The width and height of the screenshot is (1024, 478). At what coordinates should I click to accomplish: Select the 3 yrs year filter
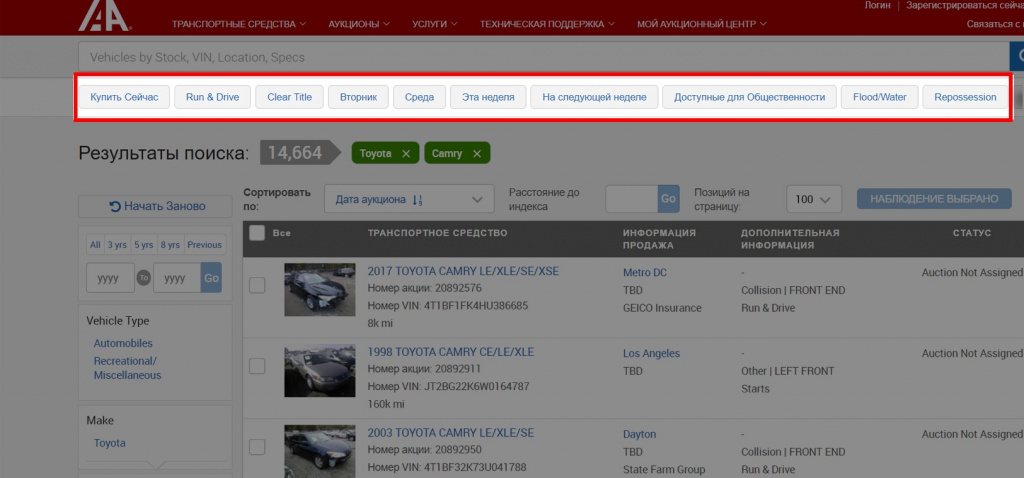[118, 245]
